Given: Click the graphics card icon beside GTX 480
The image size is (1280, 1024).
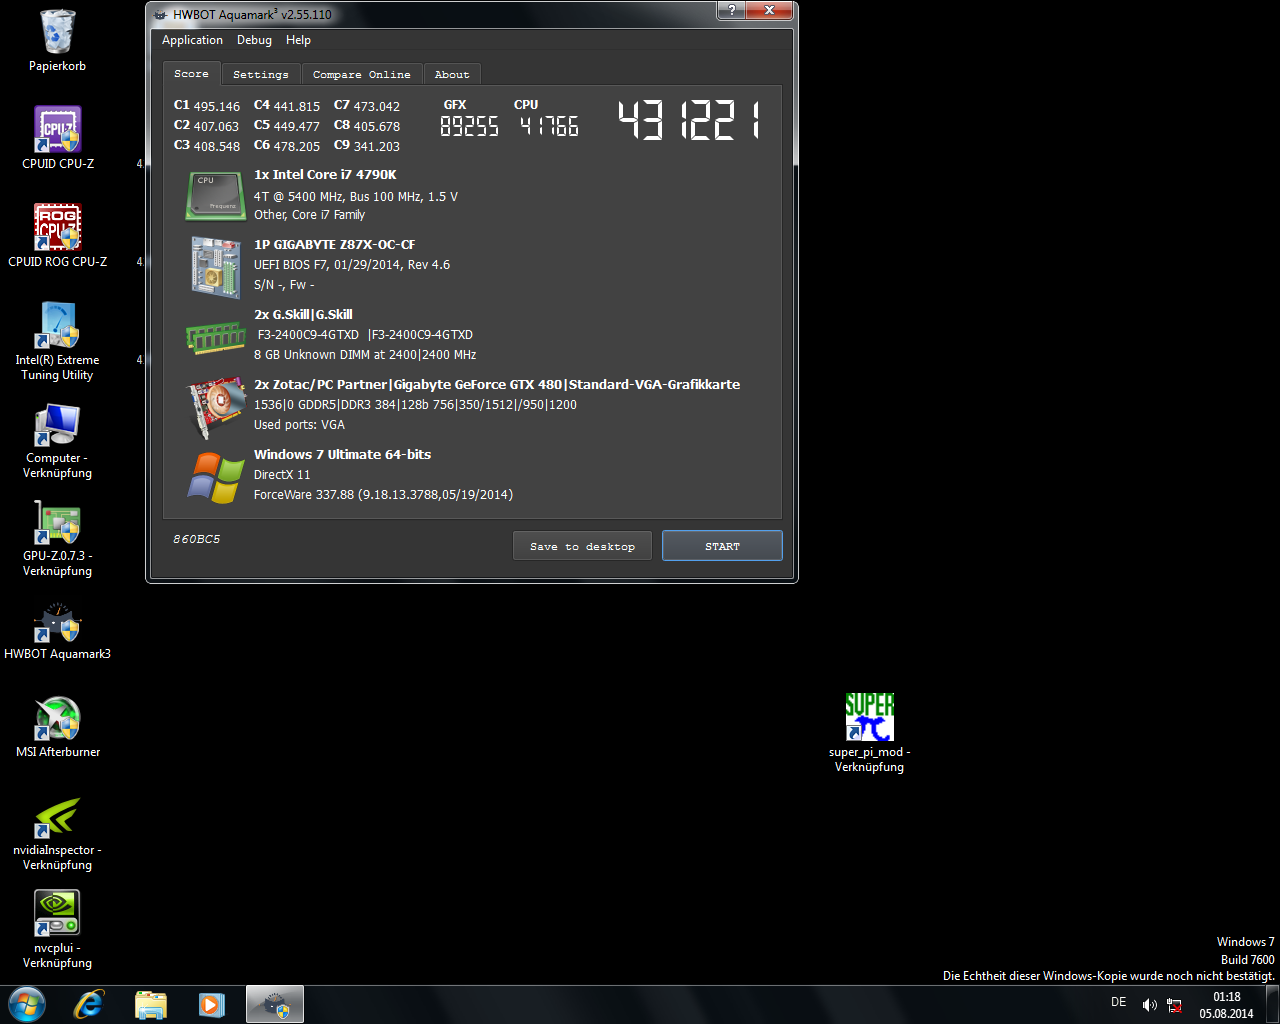Looking at the screenshot, I should click(x=216, y=407).
